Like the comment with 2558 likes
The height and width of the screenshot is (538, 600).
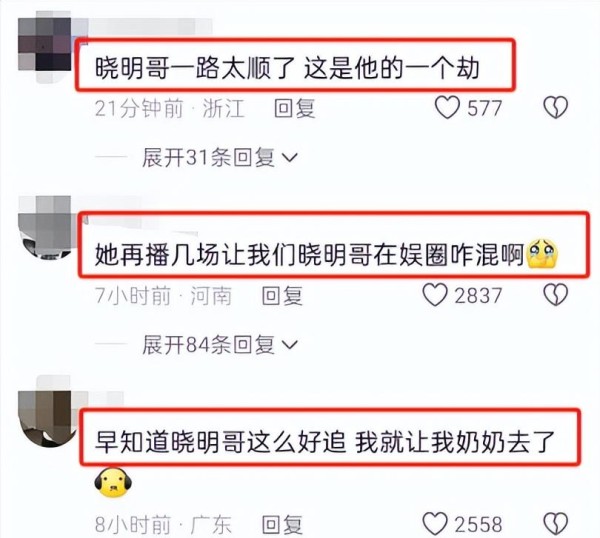[435, 523]
